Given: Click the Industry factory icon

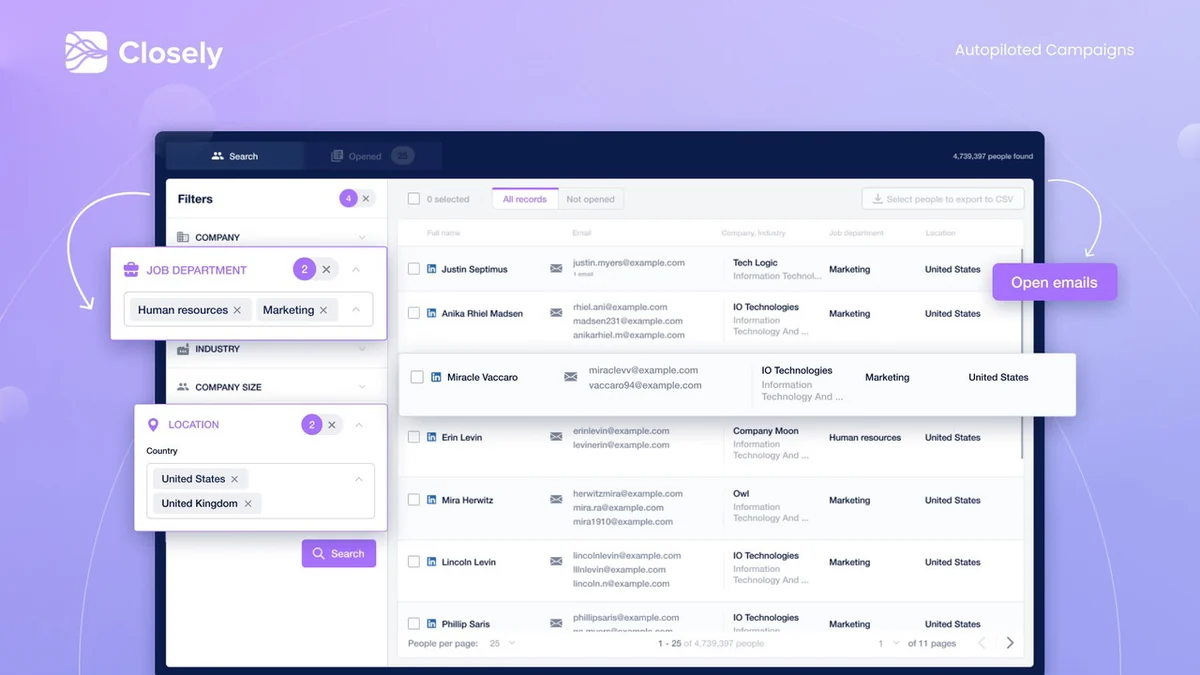Looking at the screenshot, I should [183, 349].
